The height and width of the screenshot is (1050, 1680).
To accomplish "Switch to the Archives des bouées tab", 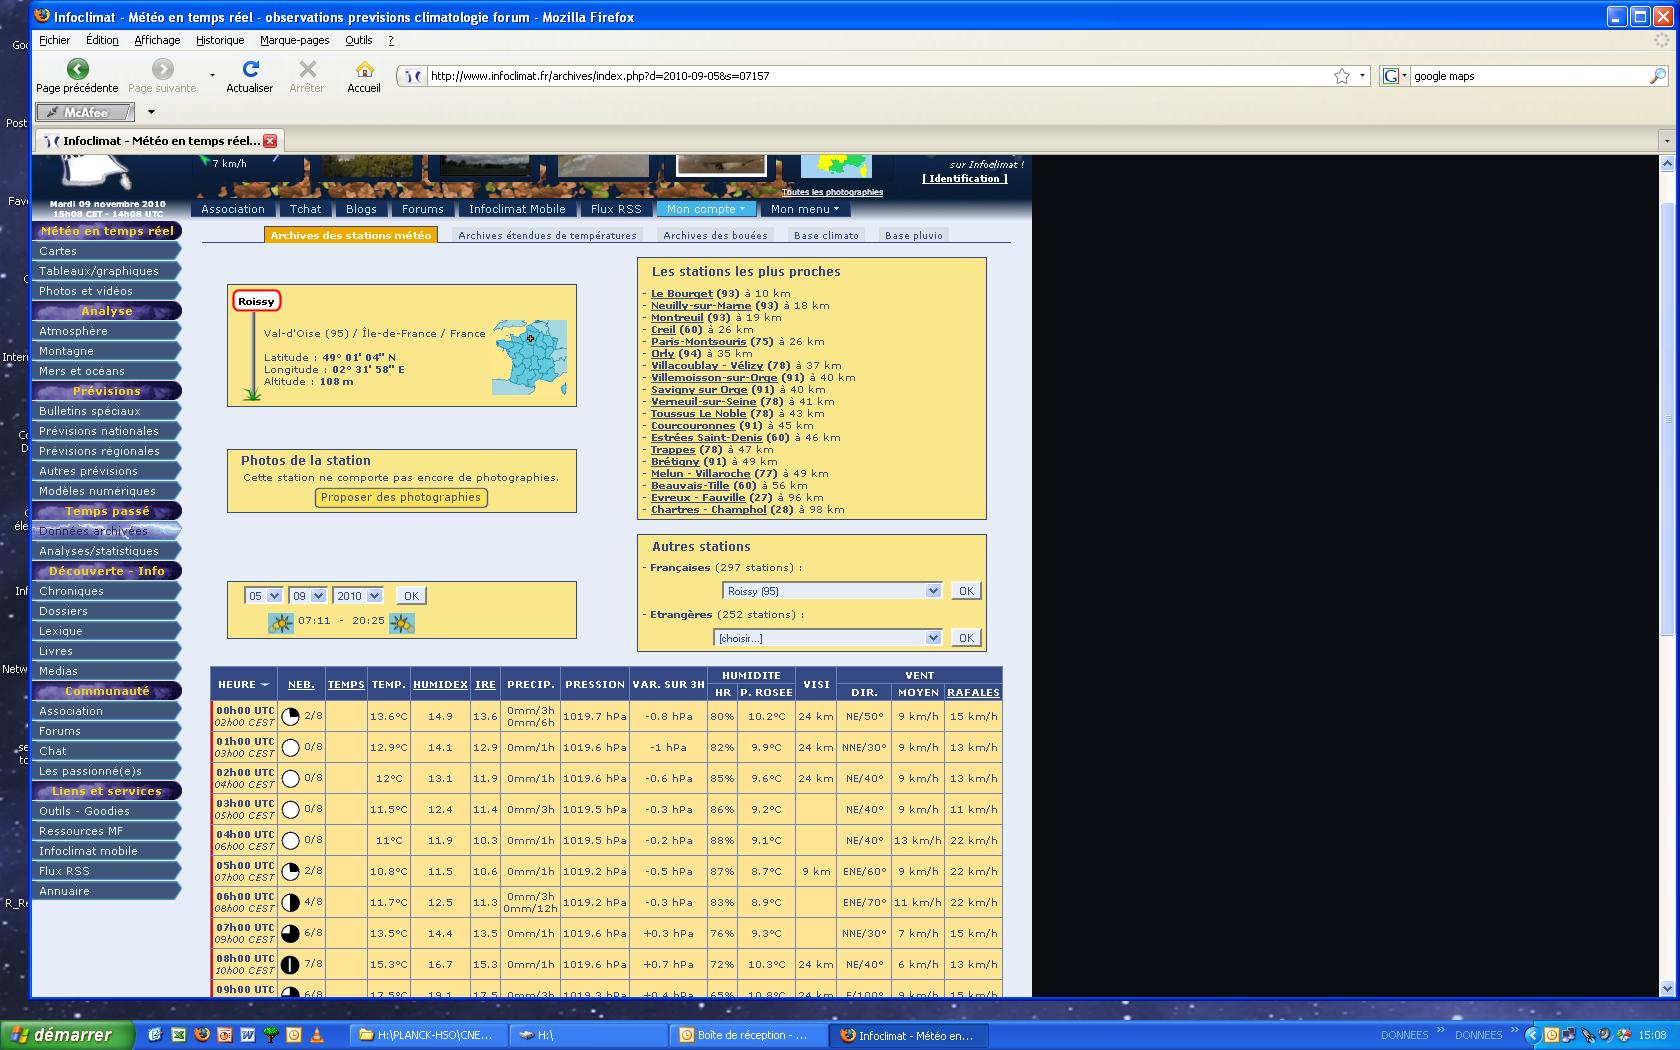I will [x=715, y=236].
